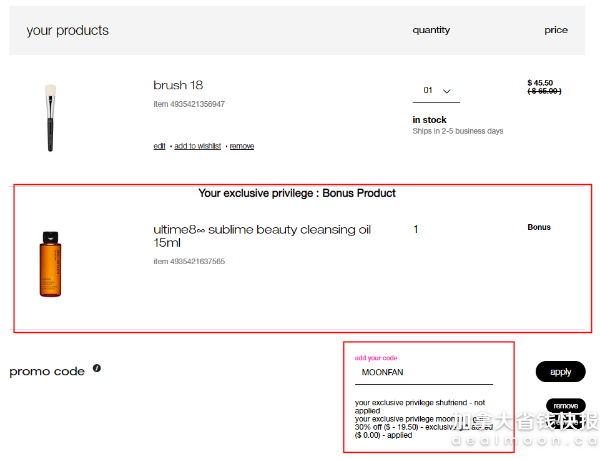Remove brush 18 from the cart
This screenshot has width=600, height=459.
[242, 146]
